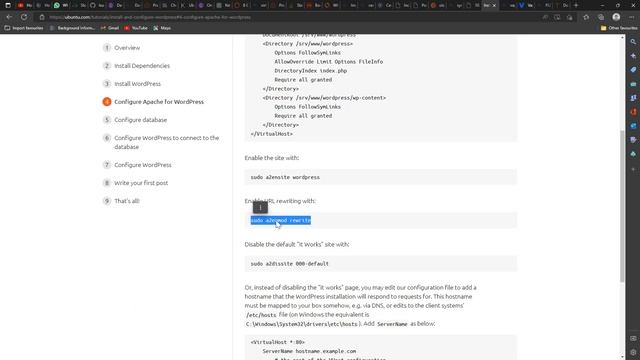
Task: Close the active browser tab
Action: (x=494, y=5)
